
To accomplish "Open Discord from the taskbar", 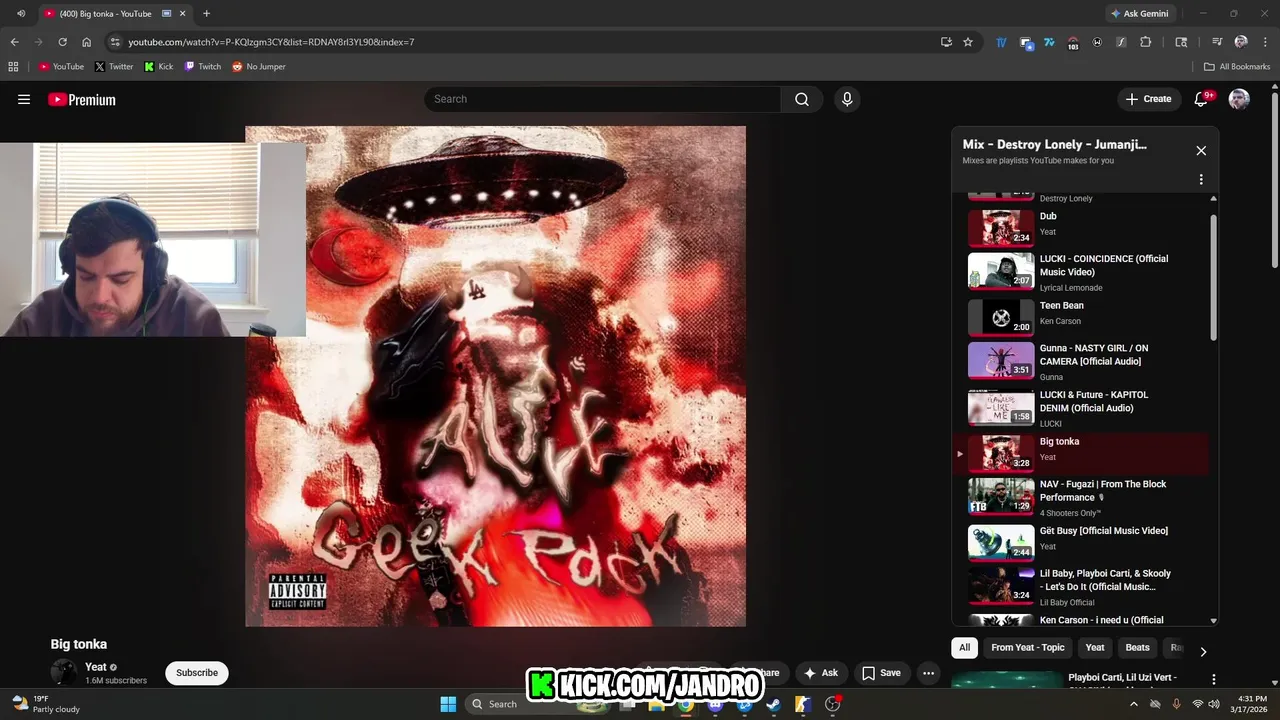I will click(715, 704).
